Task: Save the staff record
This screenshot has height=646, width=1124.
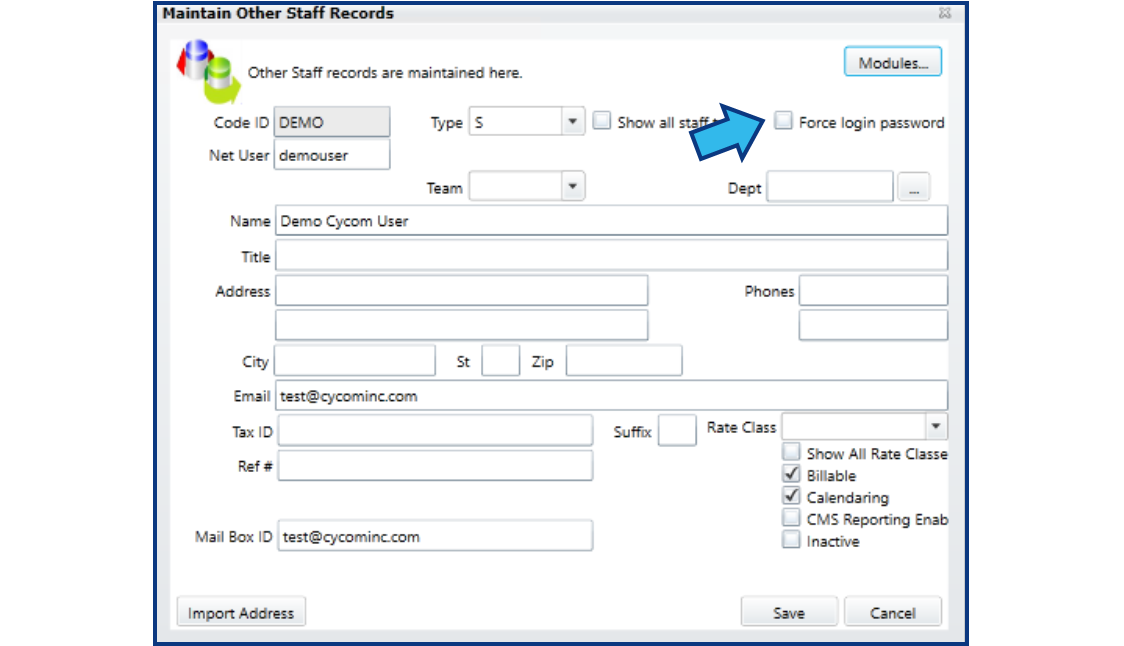Action: pos(789,611)
